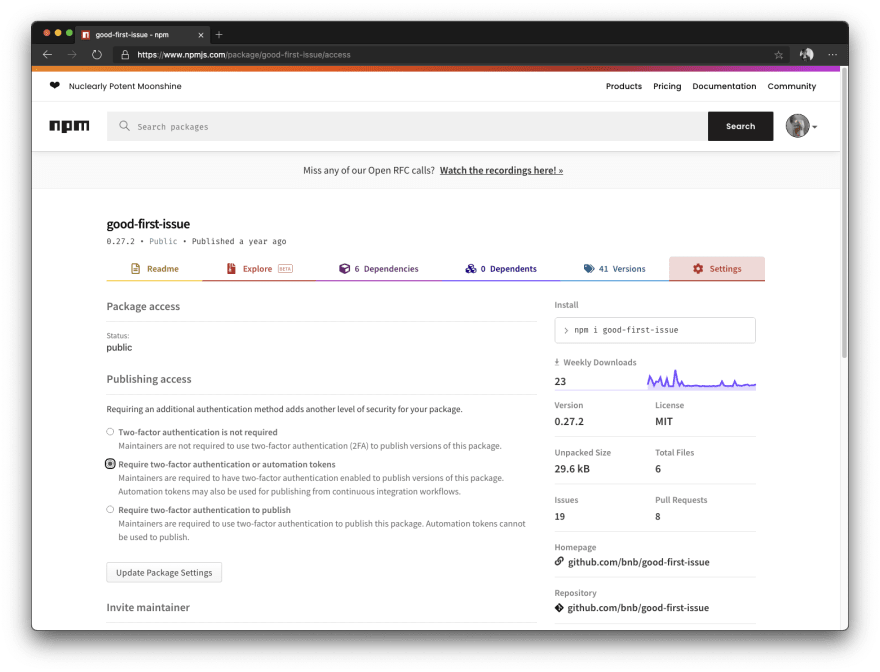880x672 pixels.
Task: Open the Documentation link
Action: click(x=724, y=86)
